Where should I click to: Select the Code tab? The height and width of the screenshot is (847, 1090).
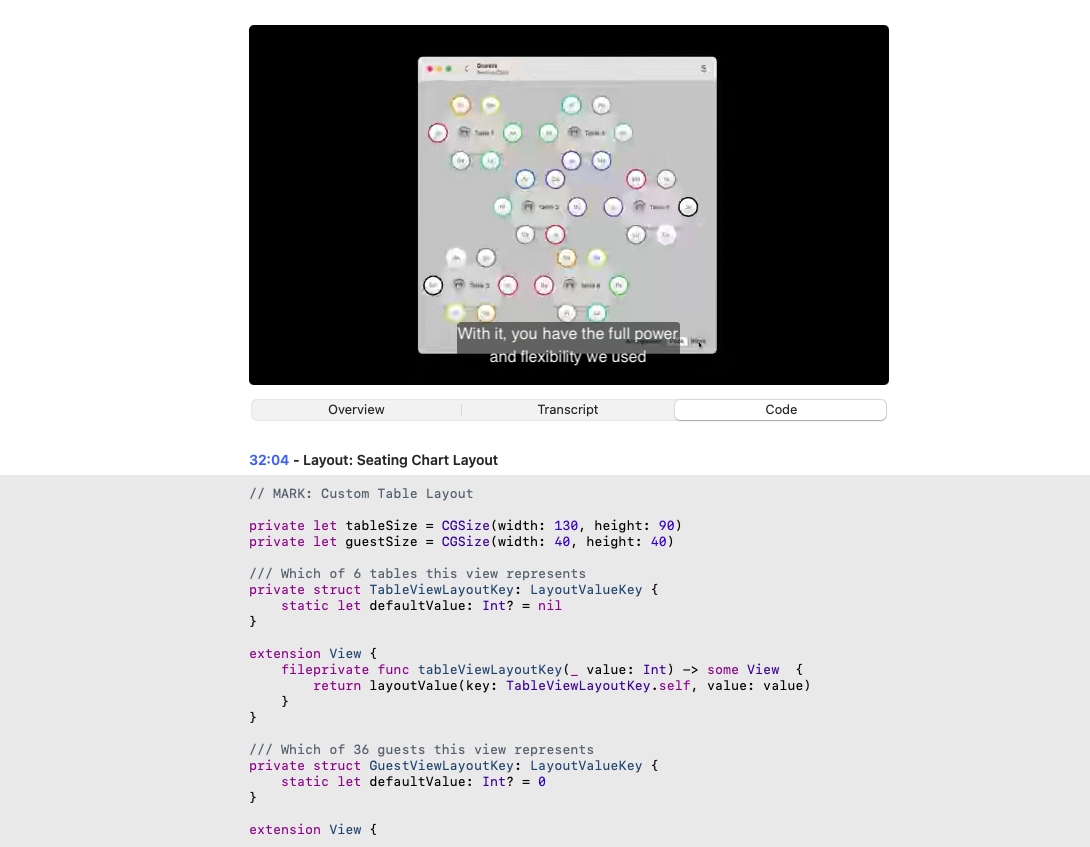(x=781, y=410)
